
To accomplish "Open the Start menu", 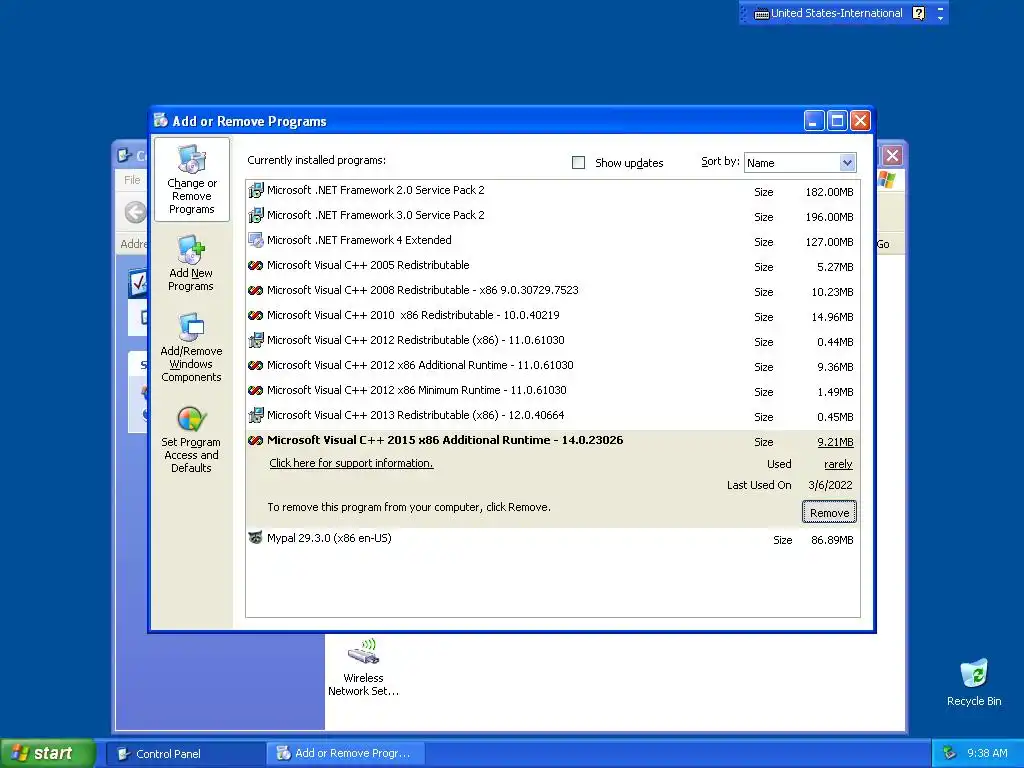I will point(48,753).
